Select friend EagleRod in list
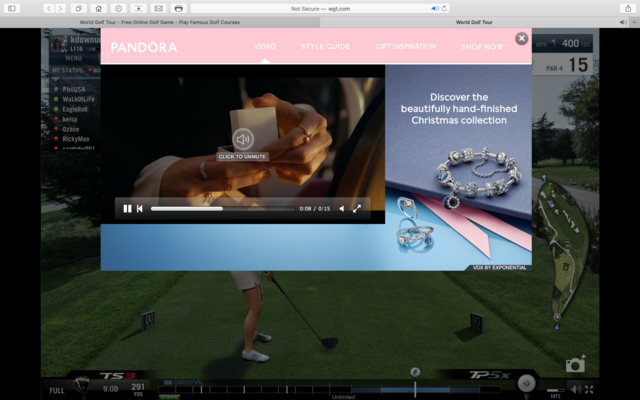 (74, 109)
